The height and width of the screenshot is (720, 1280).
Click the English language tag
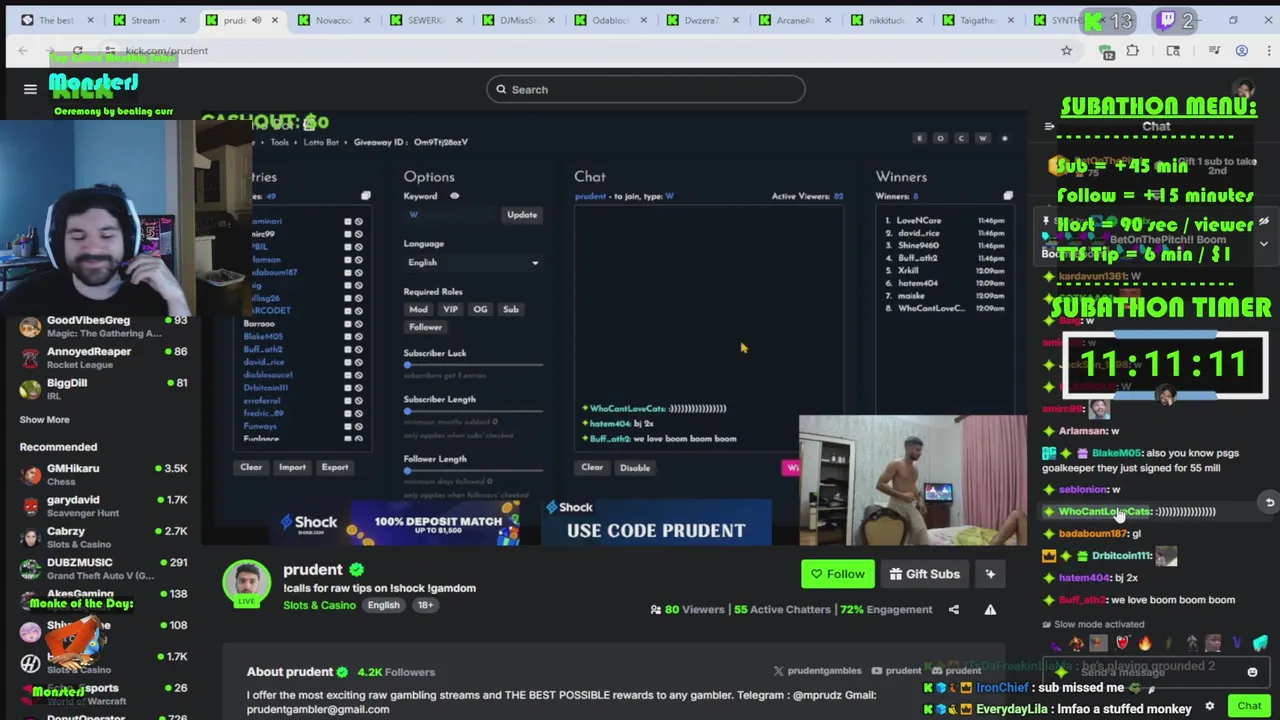tap(383, 605)
